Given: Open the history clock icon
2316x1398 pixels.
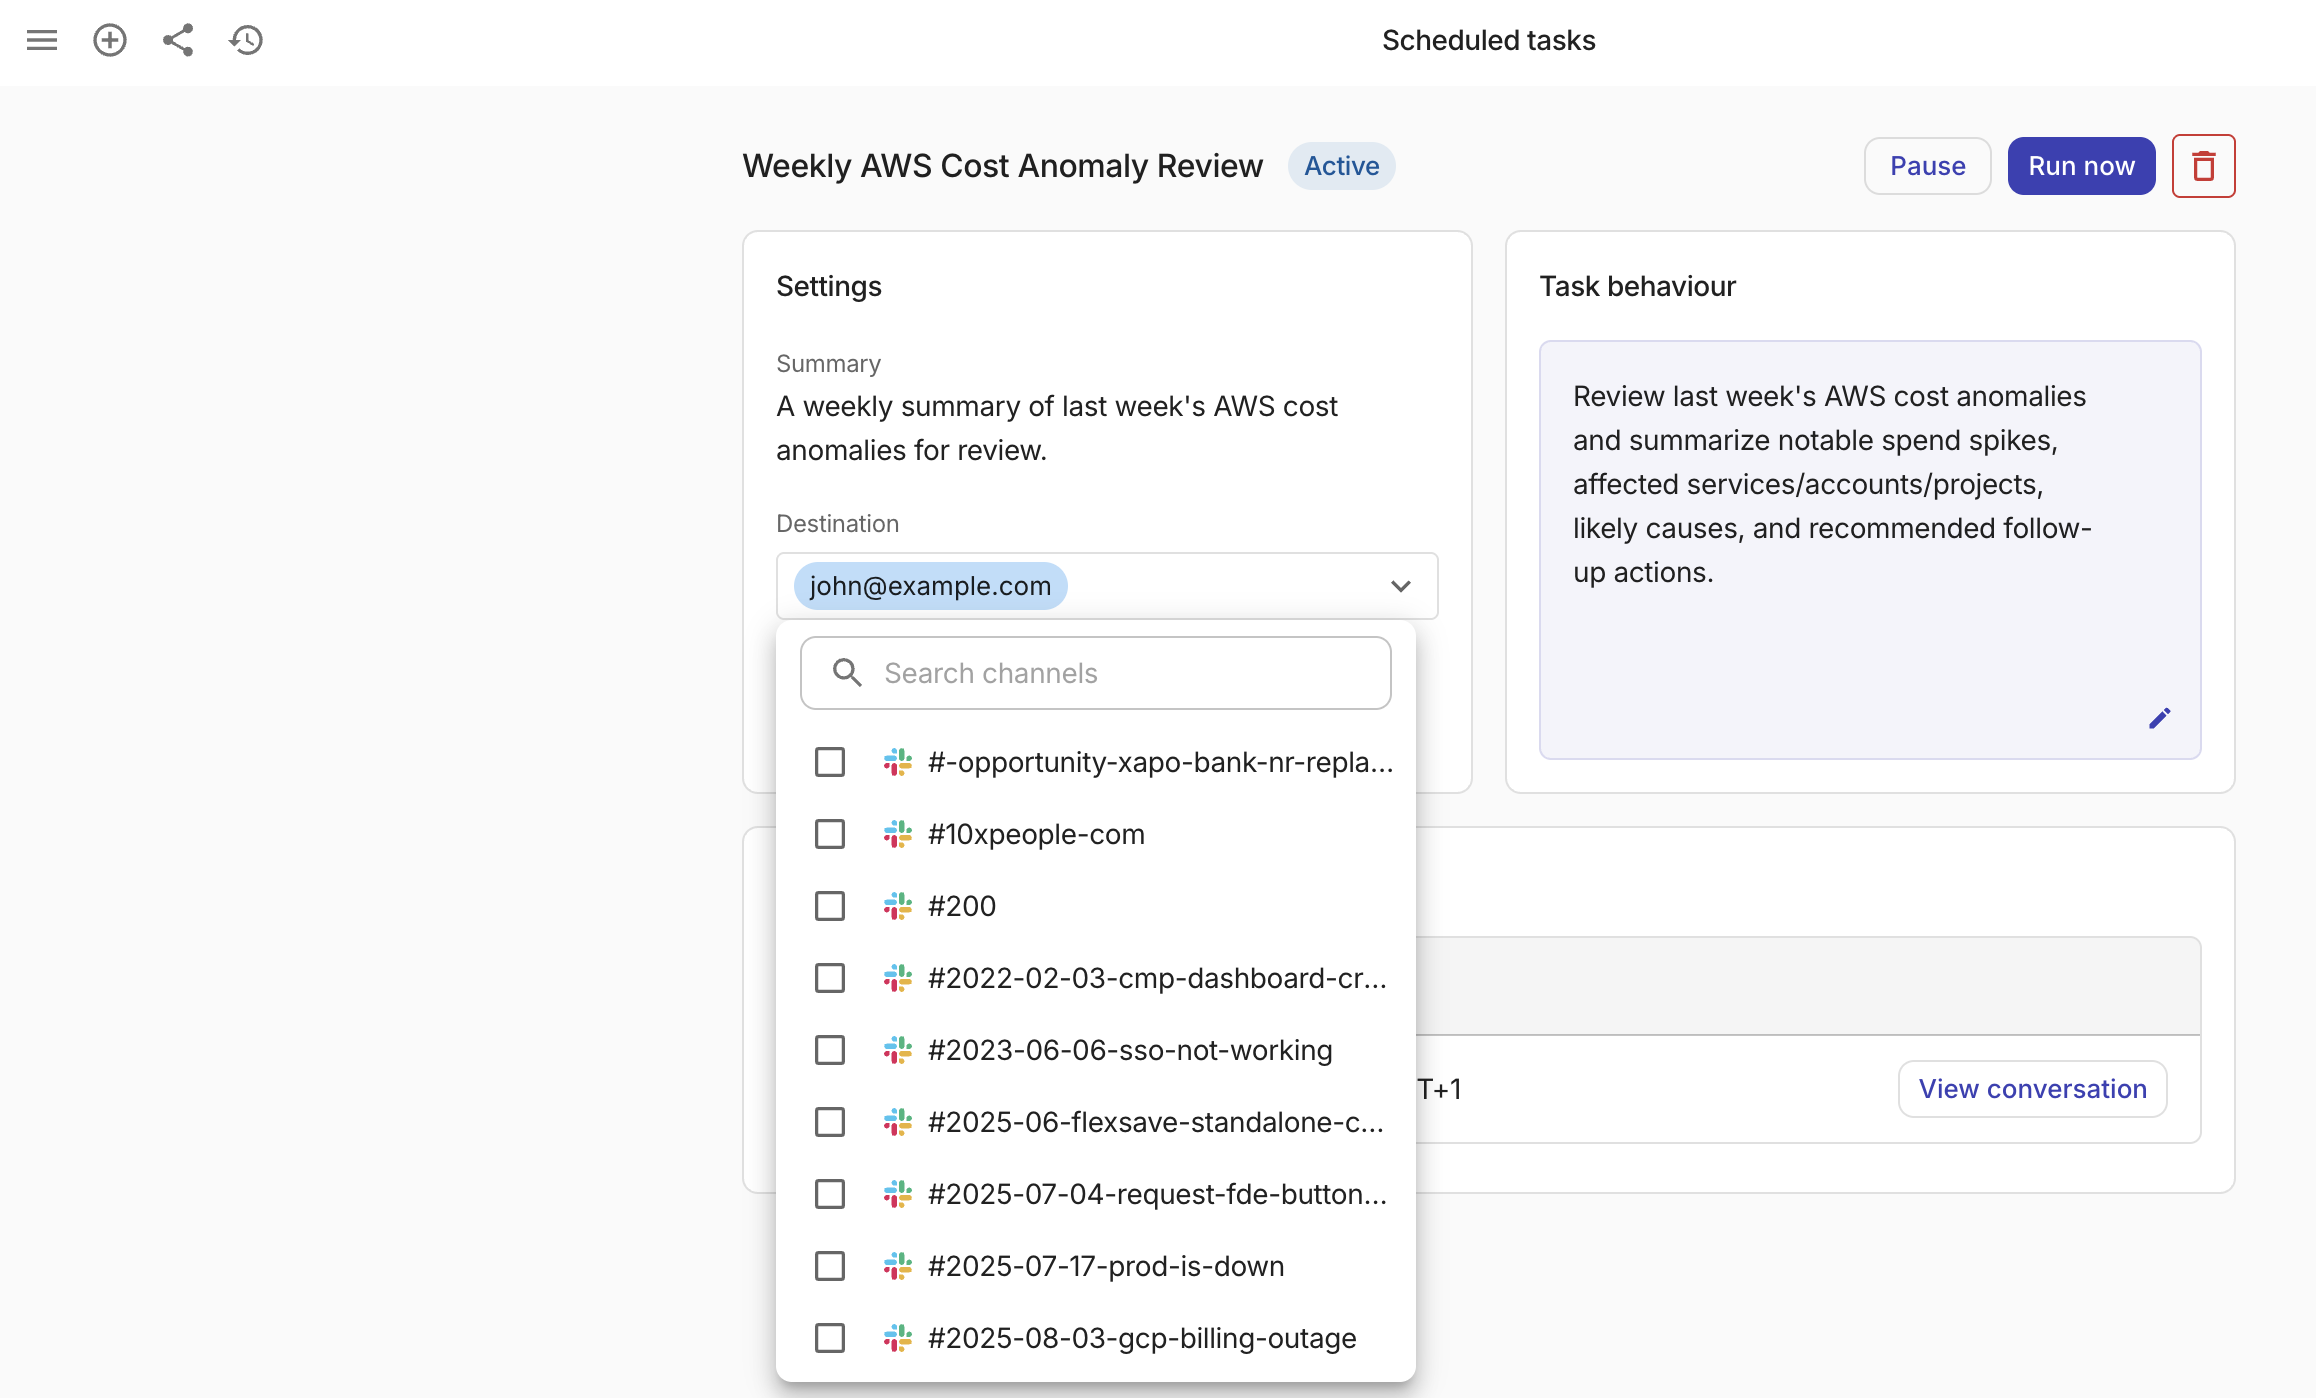Looking at the screenshot, I should pos(246,40).
